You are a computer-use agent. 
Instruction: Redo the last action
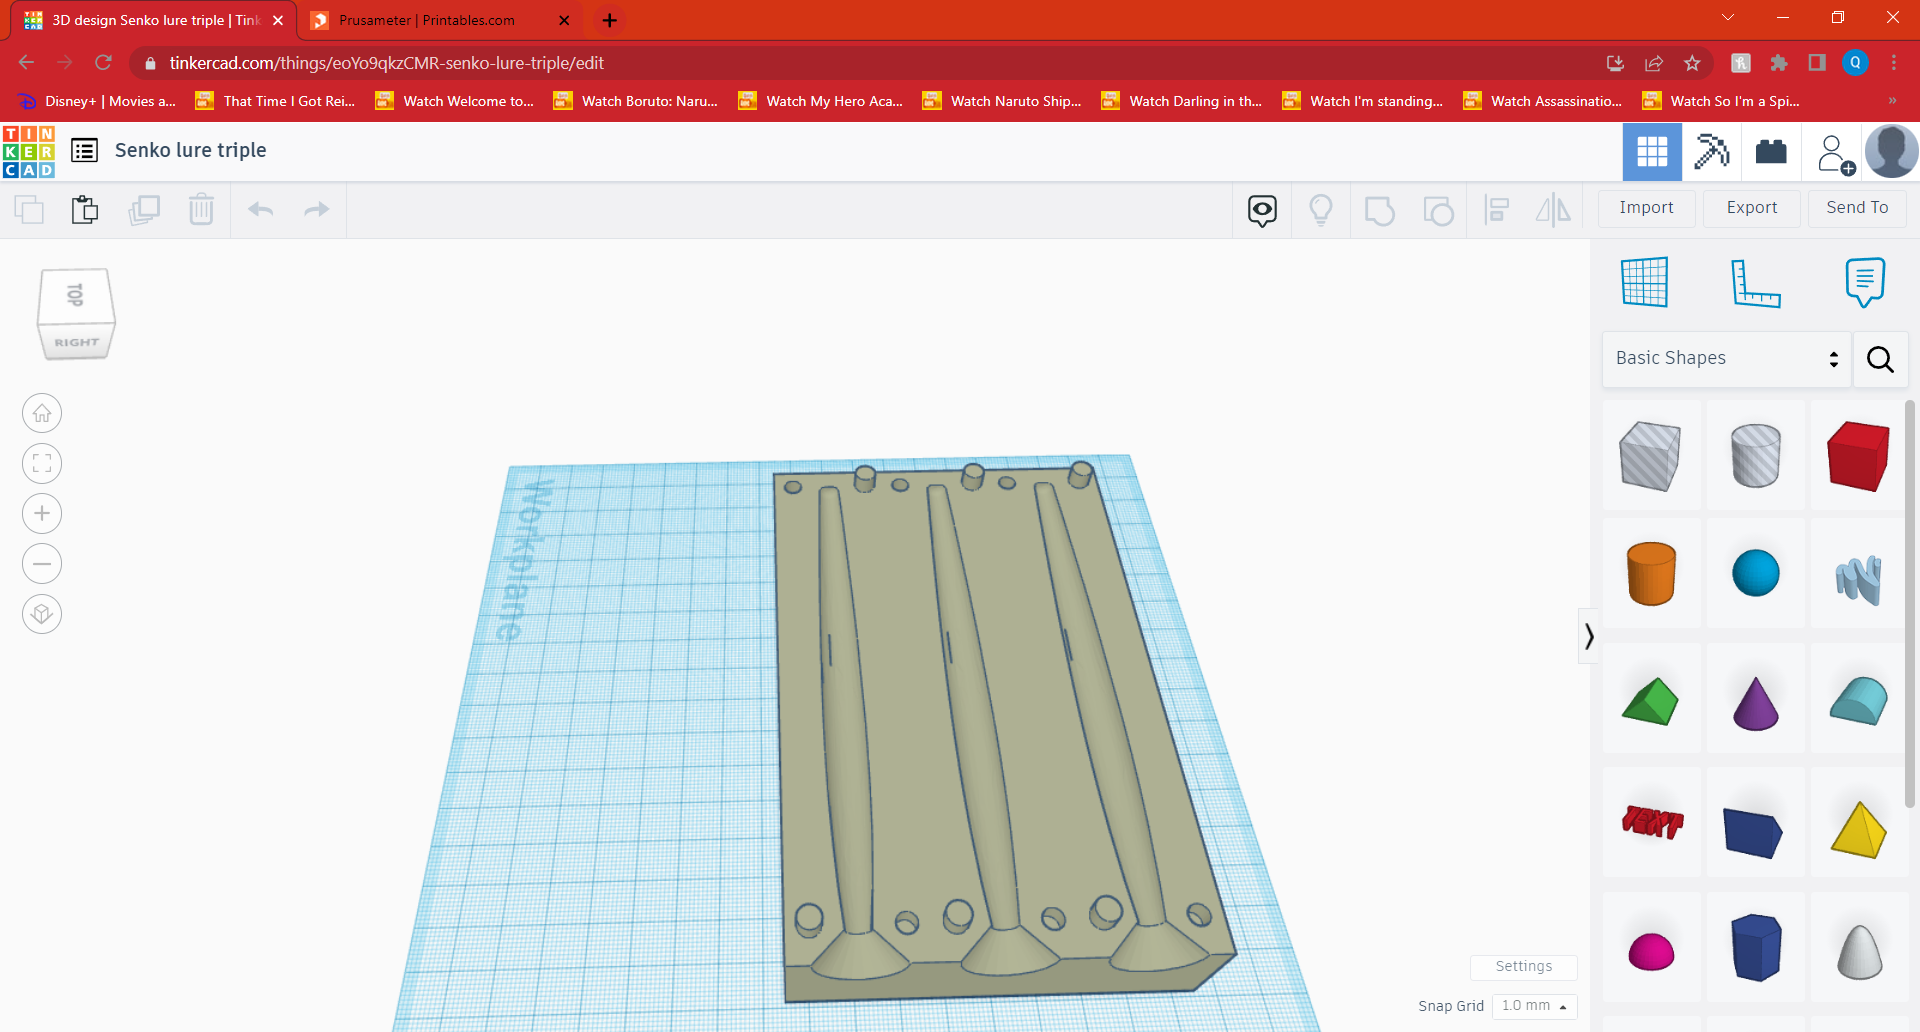point(317,210)
